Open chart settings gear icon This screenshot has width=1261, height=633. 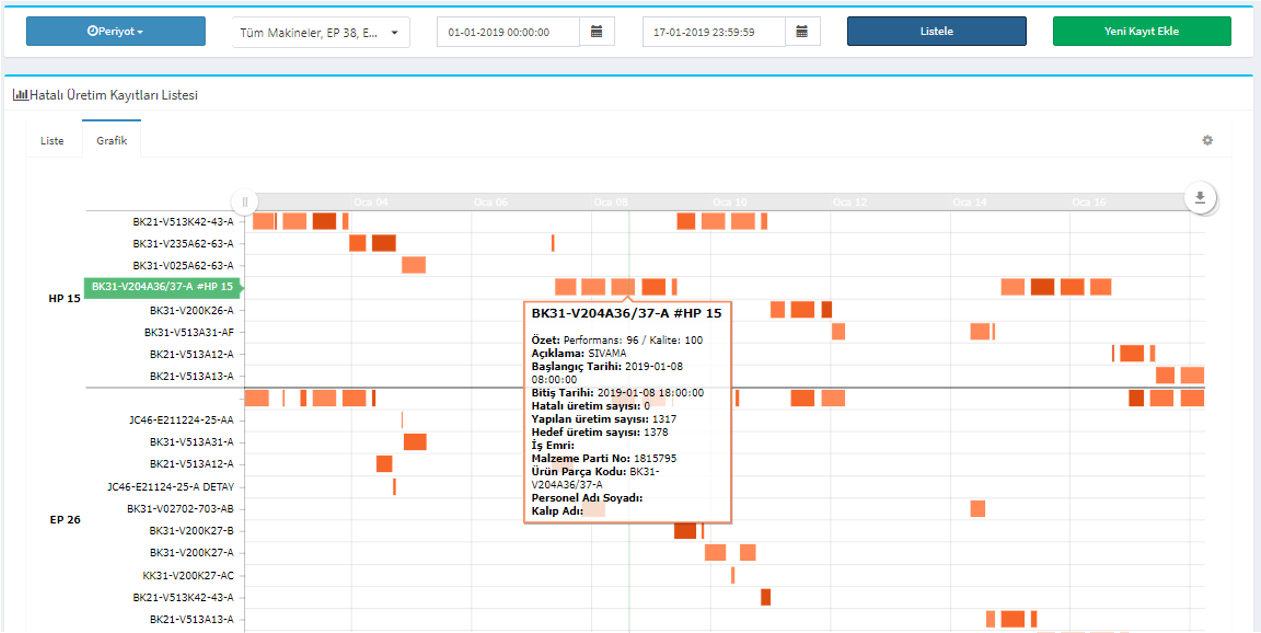coord(1207,140)
